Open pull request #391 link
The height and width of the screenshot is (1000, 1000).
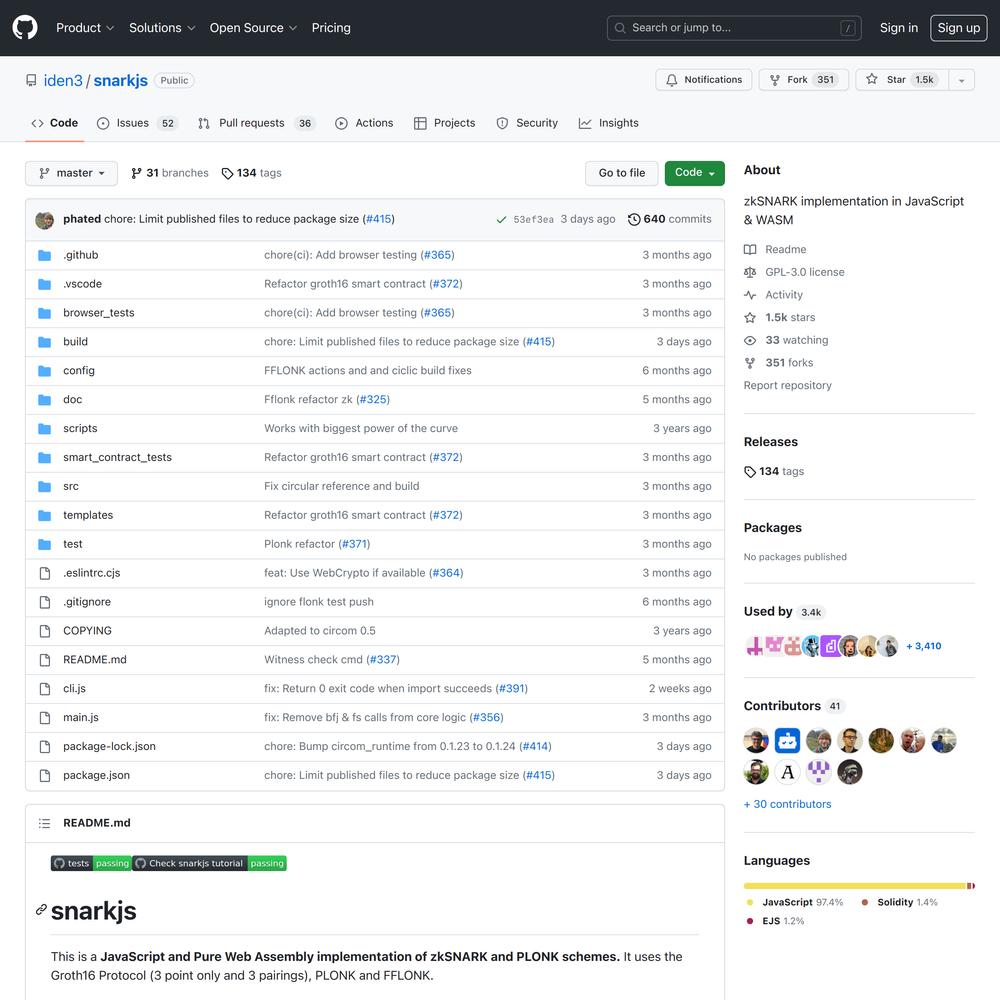511,689
